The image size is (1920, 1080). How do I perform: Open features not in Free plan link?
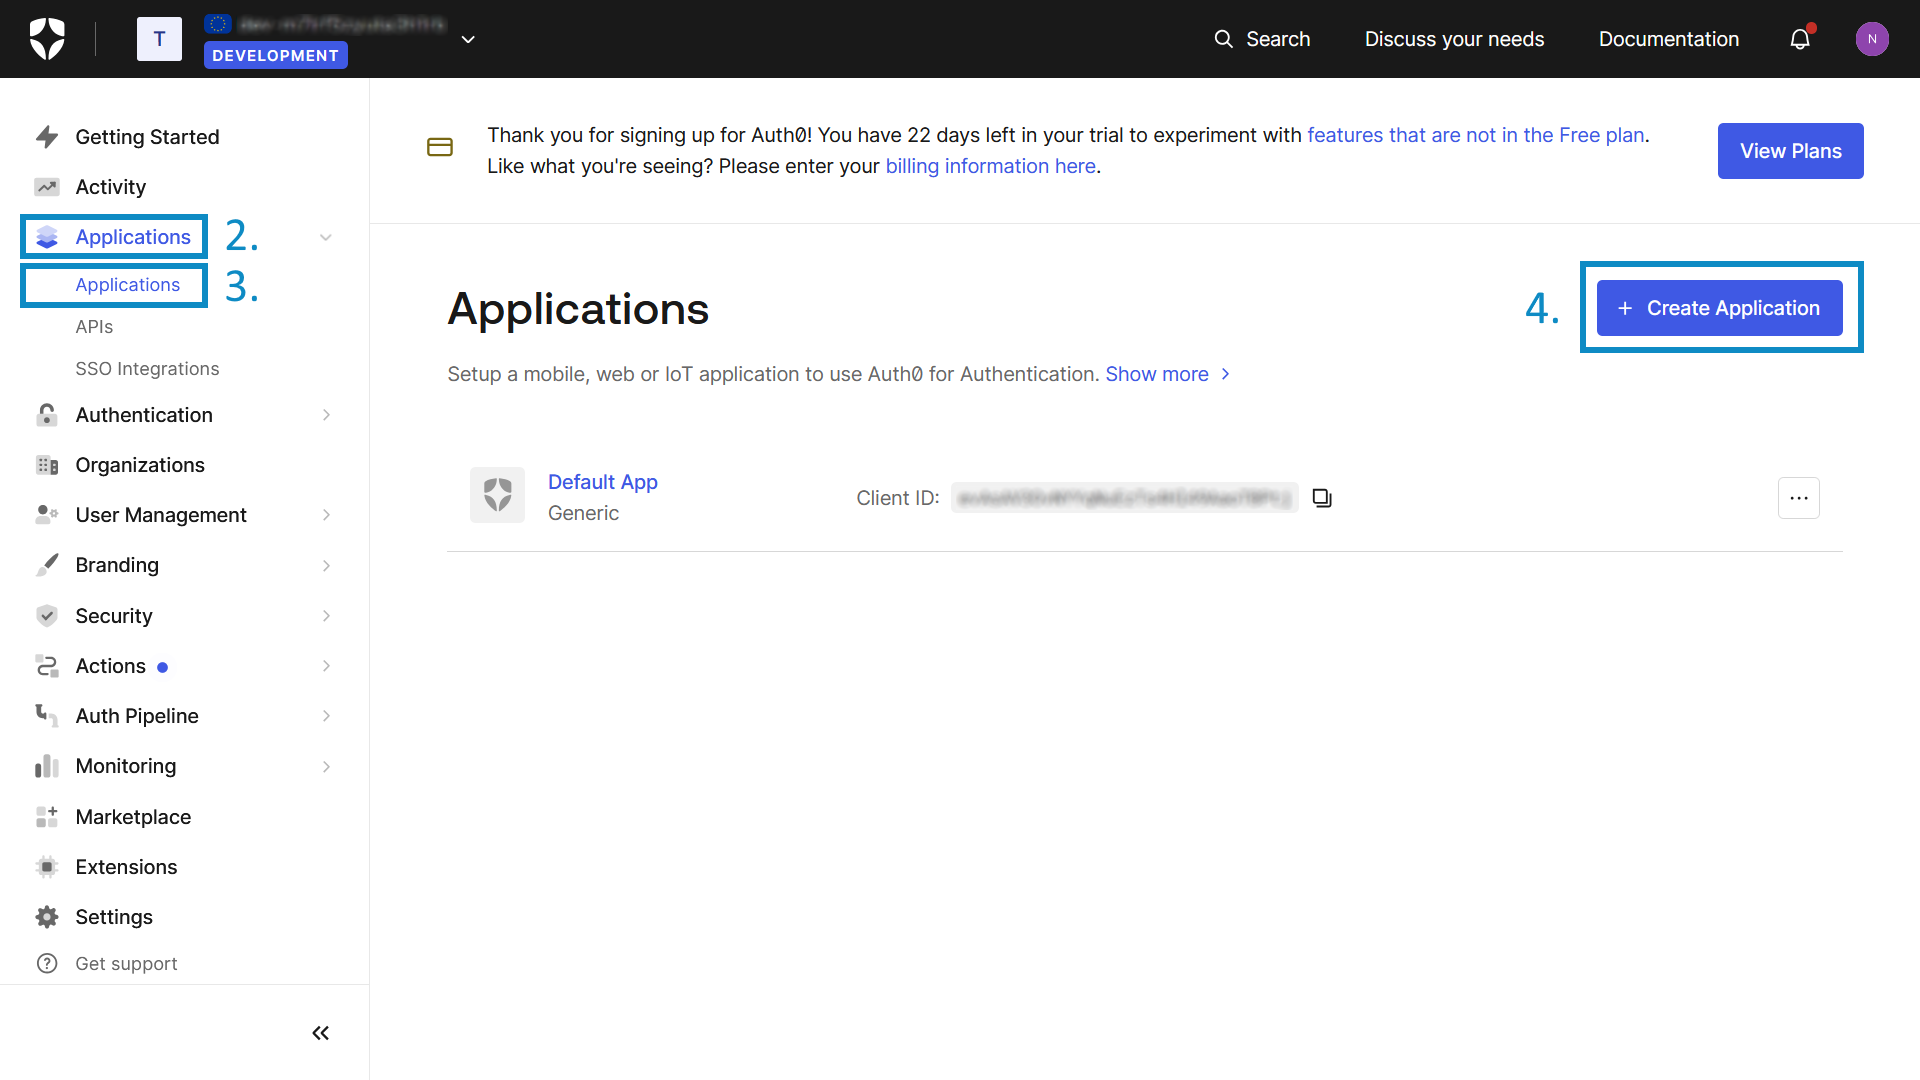(x=1475, y=135)
